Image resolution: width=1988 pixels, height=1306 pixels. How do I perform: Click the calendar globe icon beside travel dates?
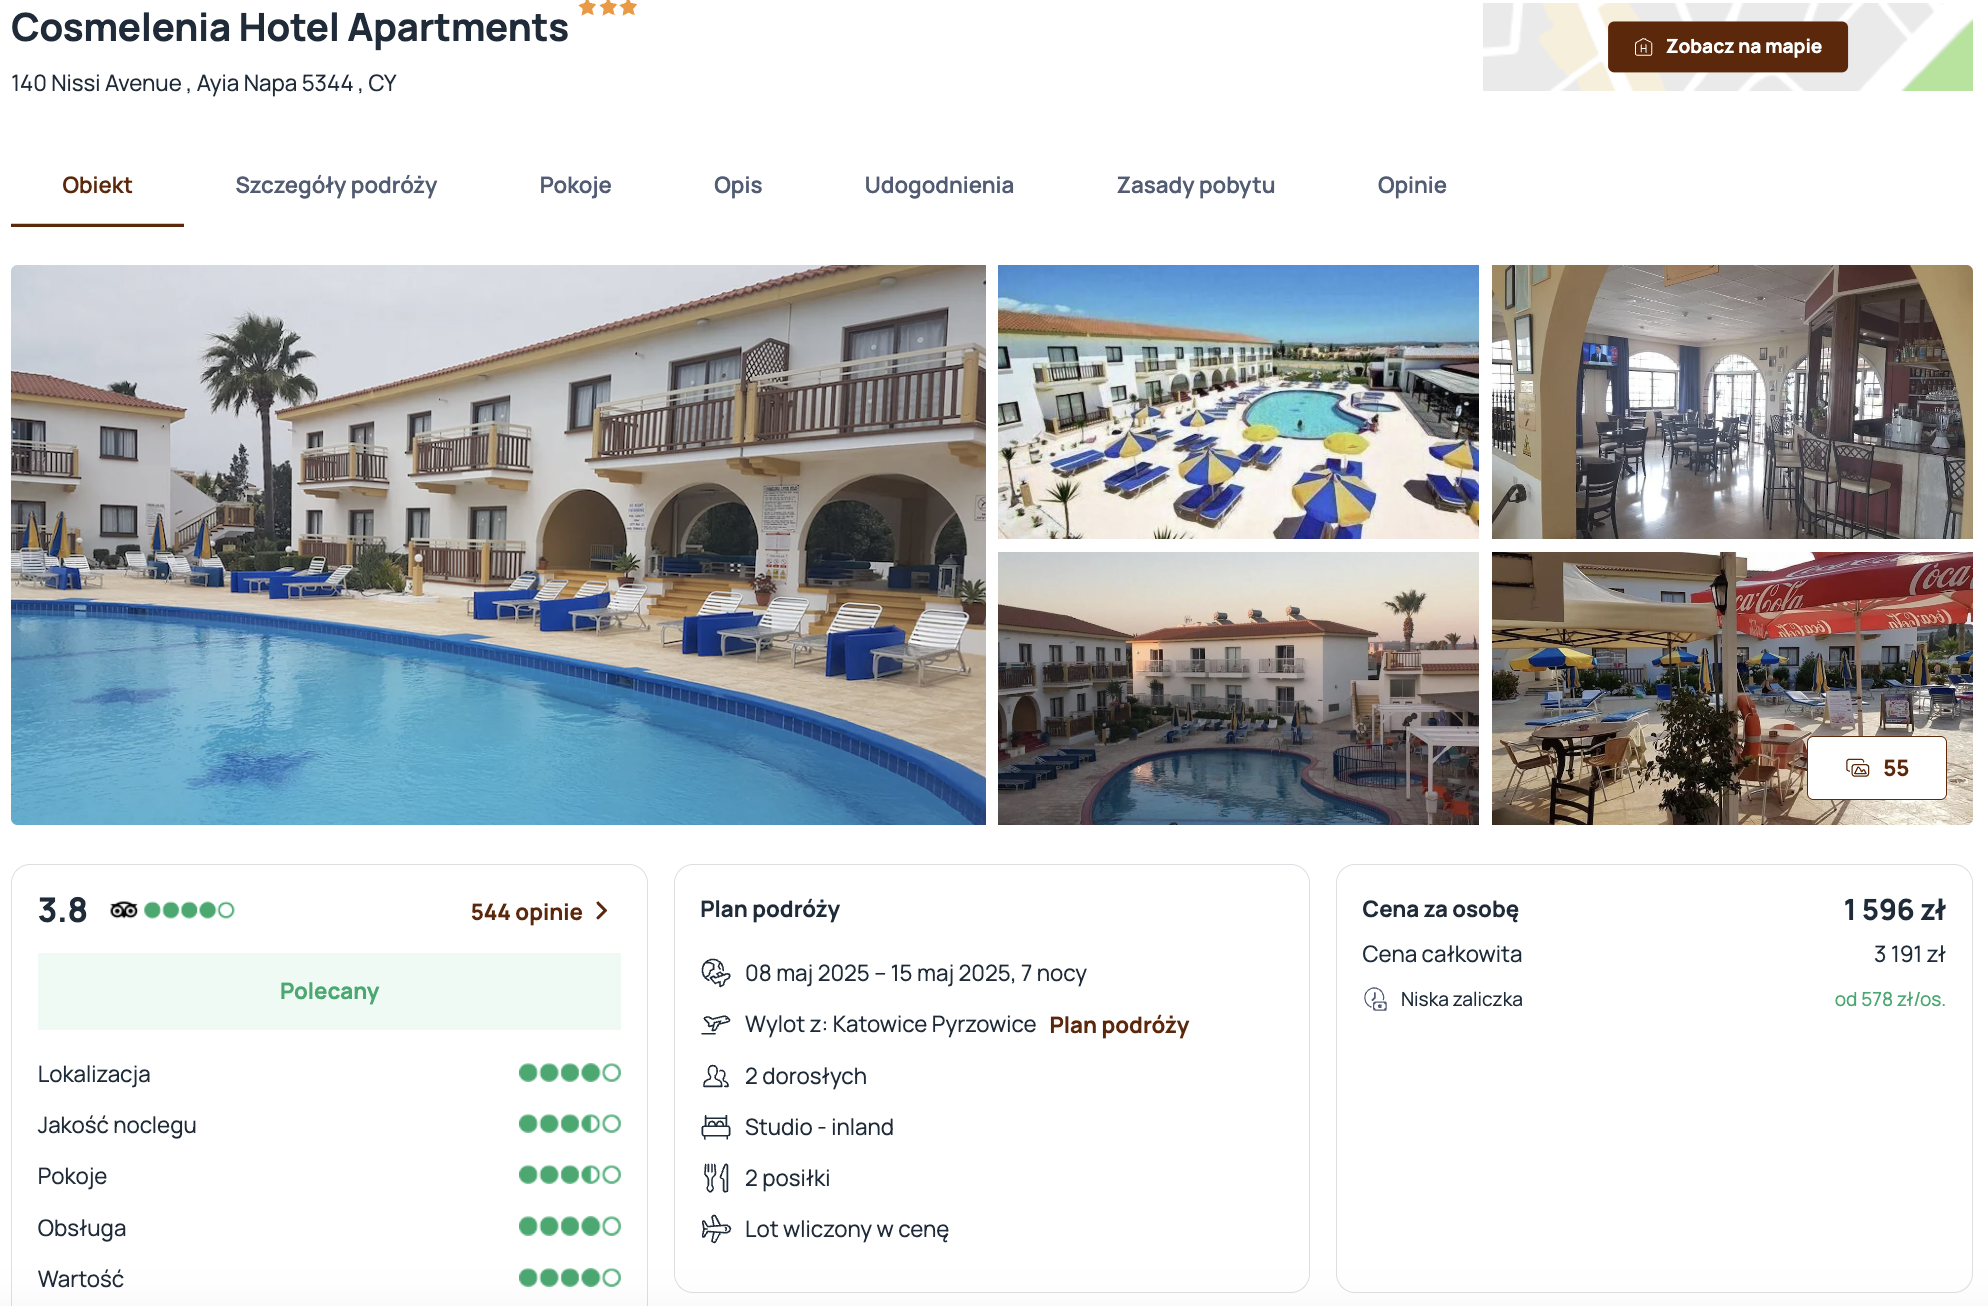(x=715, y=972)
